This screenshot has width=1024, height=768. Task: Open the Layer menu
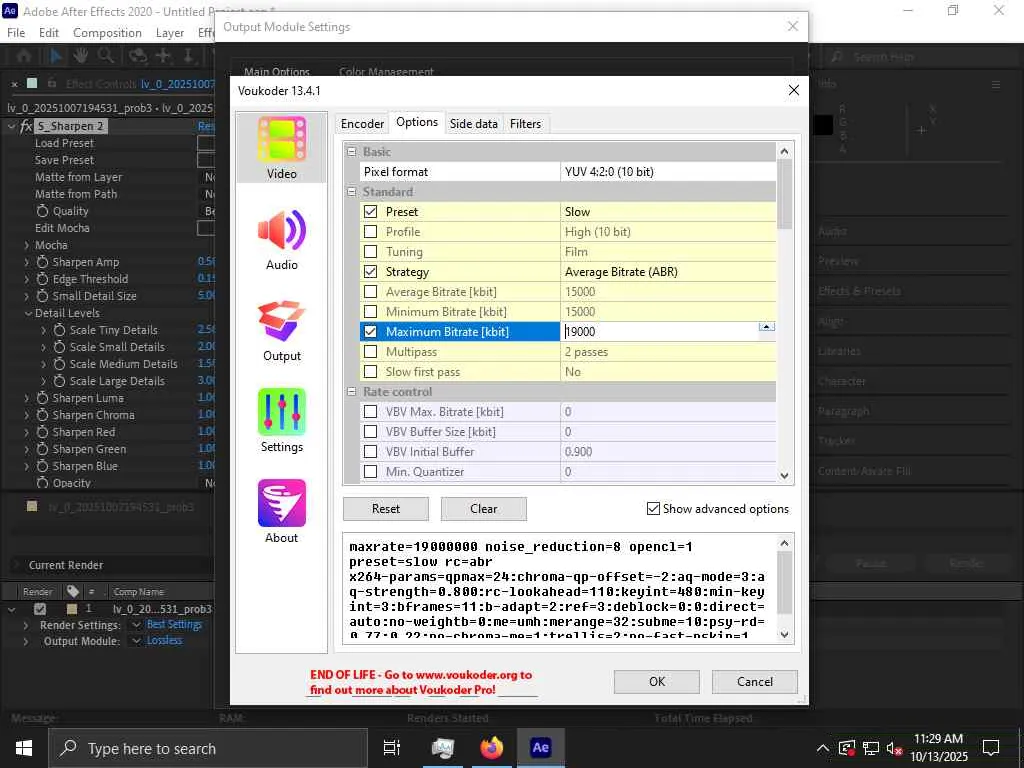point(170,33)
